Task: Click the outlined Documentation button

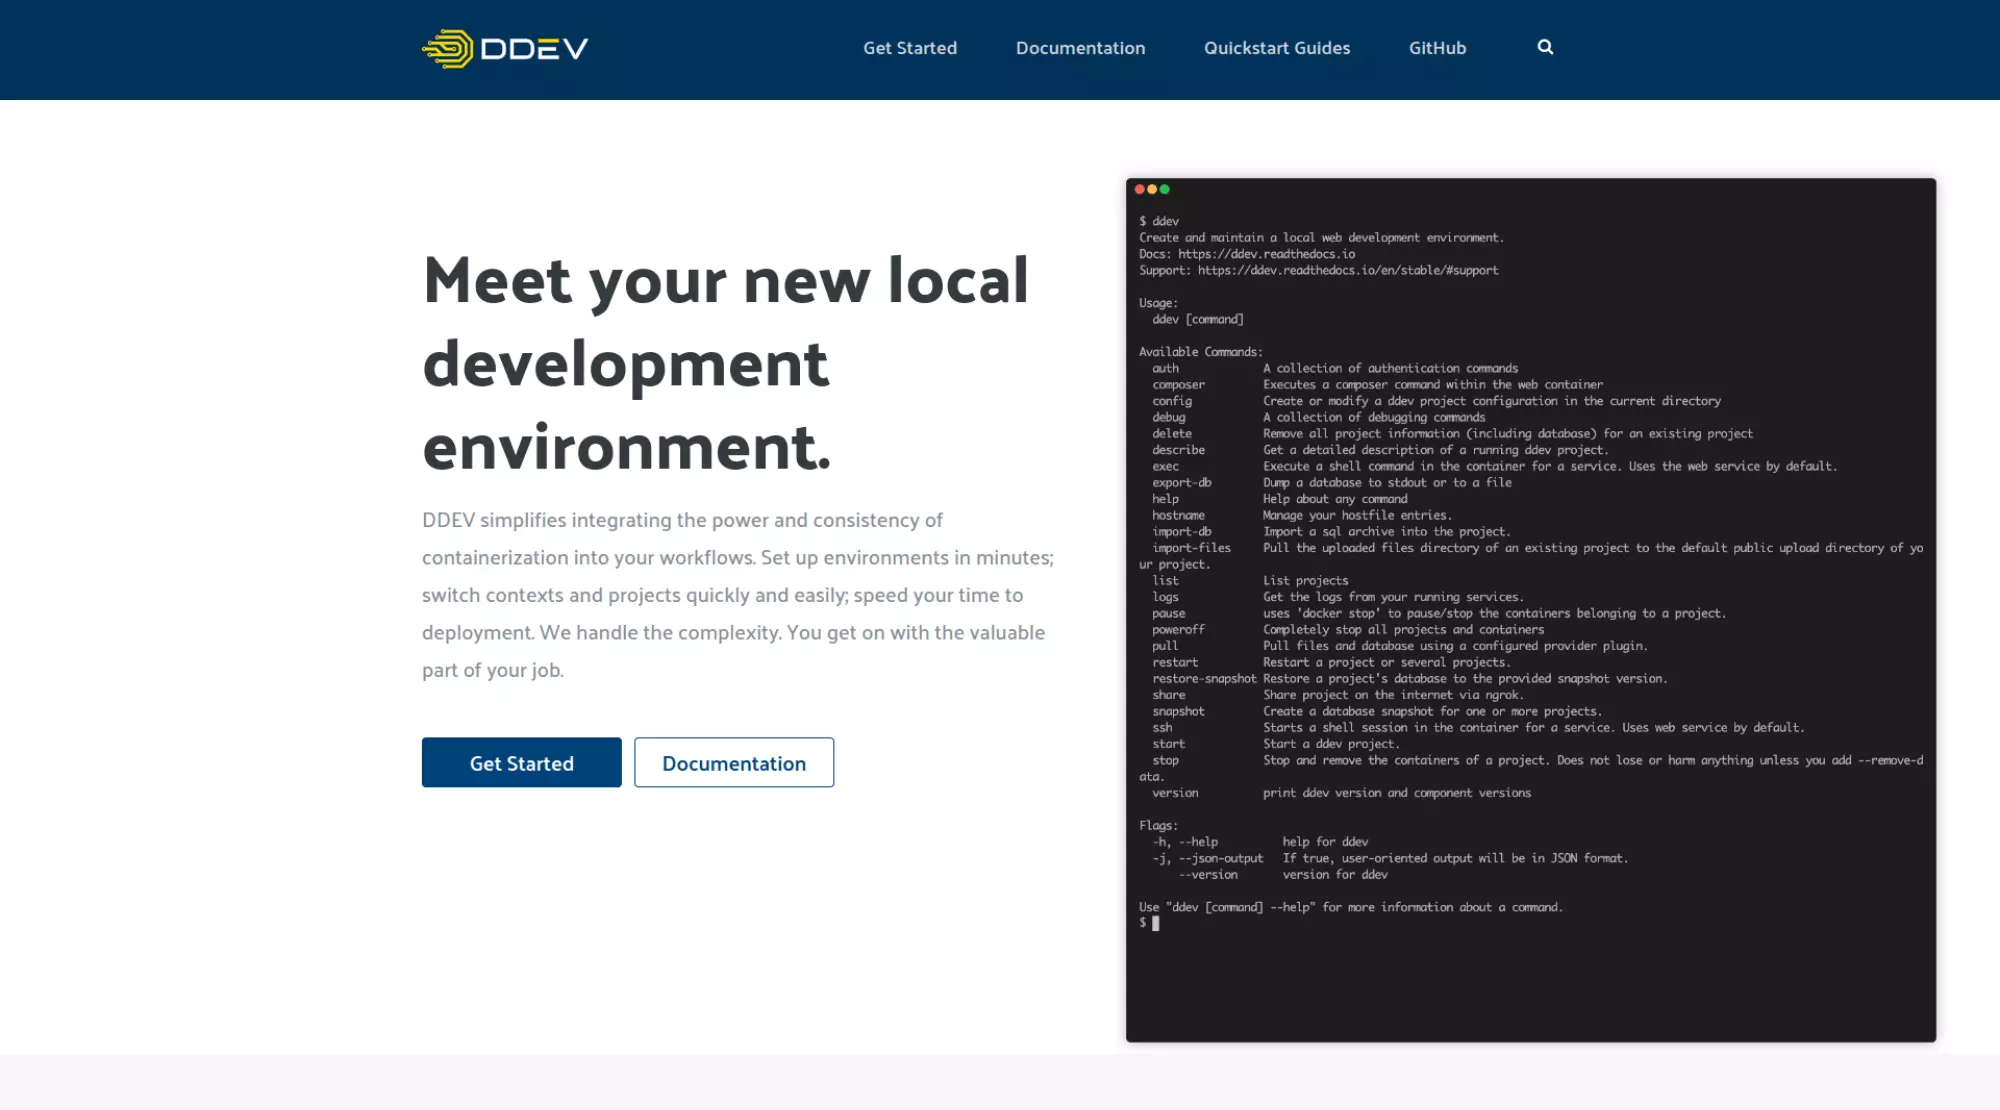Action: tap(734, 763)
